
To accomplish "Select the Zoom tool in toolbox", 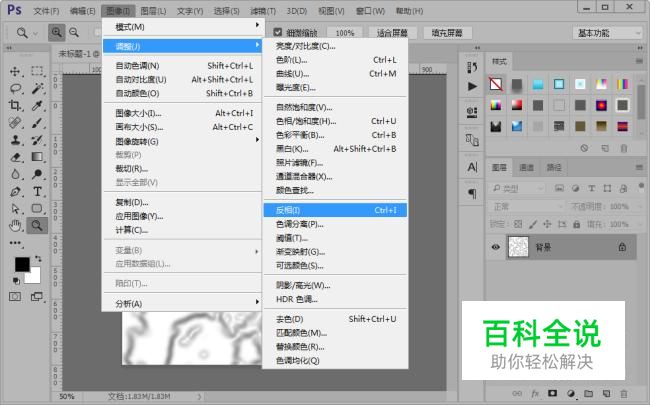I will tap(37, 226).
